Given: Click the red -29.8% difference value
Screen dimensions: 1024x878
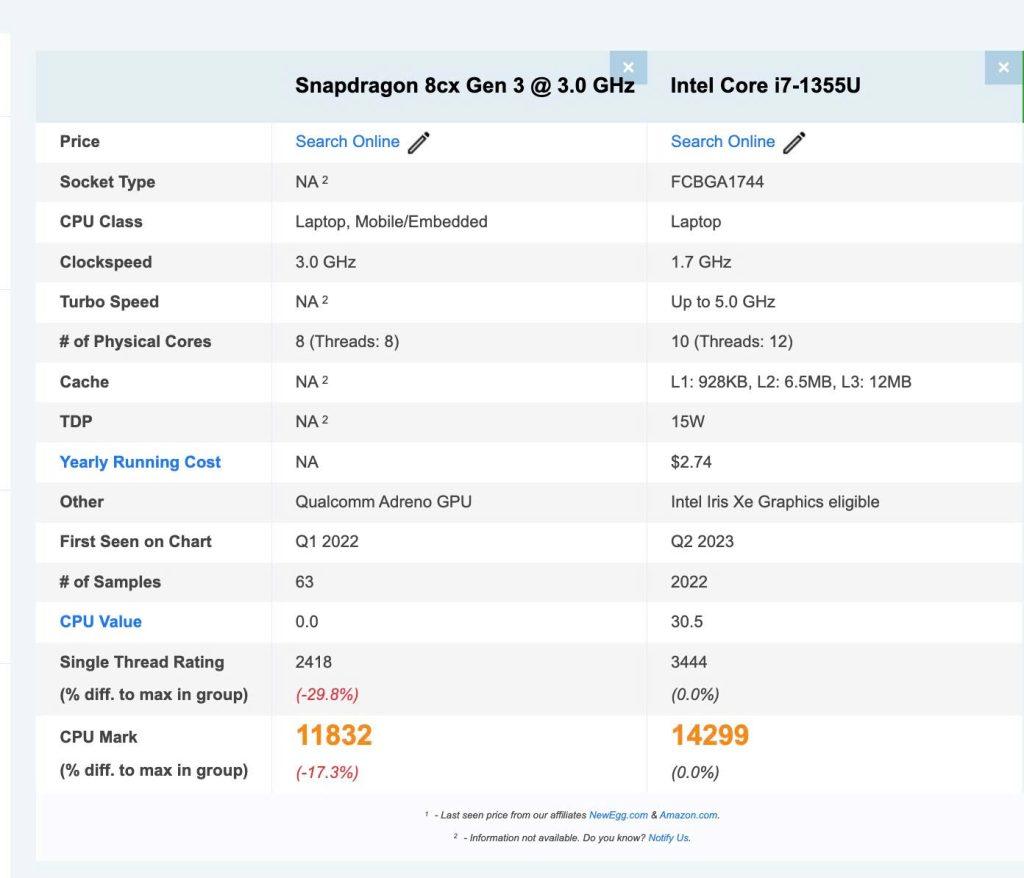Looking at the screenshot, I should pyautogui.click(x=326, y=695).
